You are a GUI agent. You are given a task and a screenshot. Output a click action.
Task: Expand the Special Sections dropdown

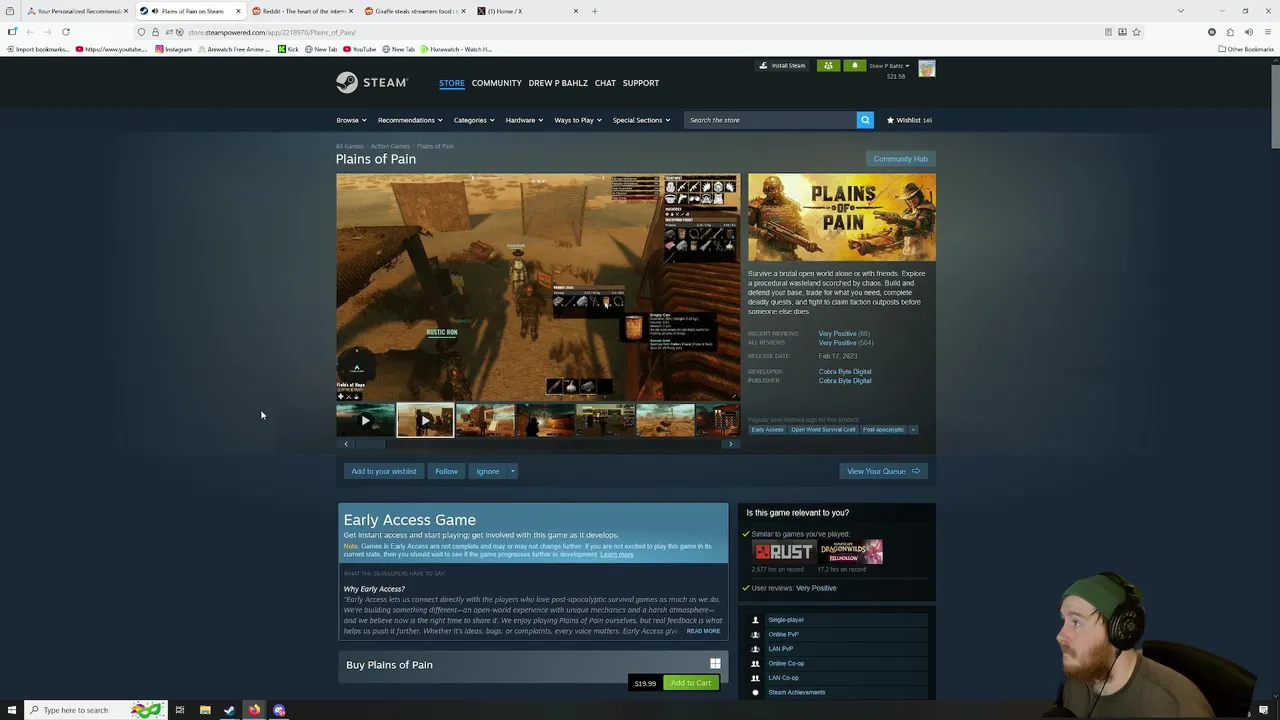click(x=641, y=120)
